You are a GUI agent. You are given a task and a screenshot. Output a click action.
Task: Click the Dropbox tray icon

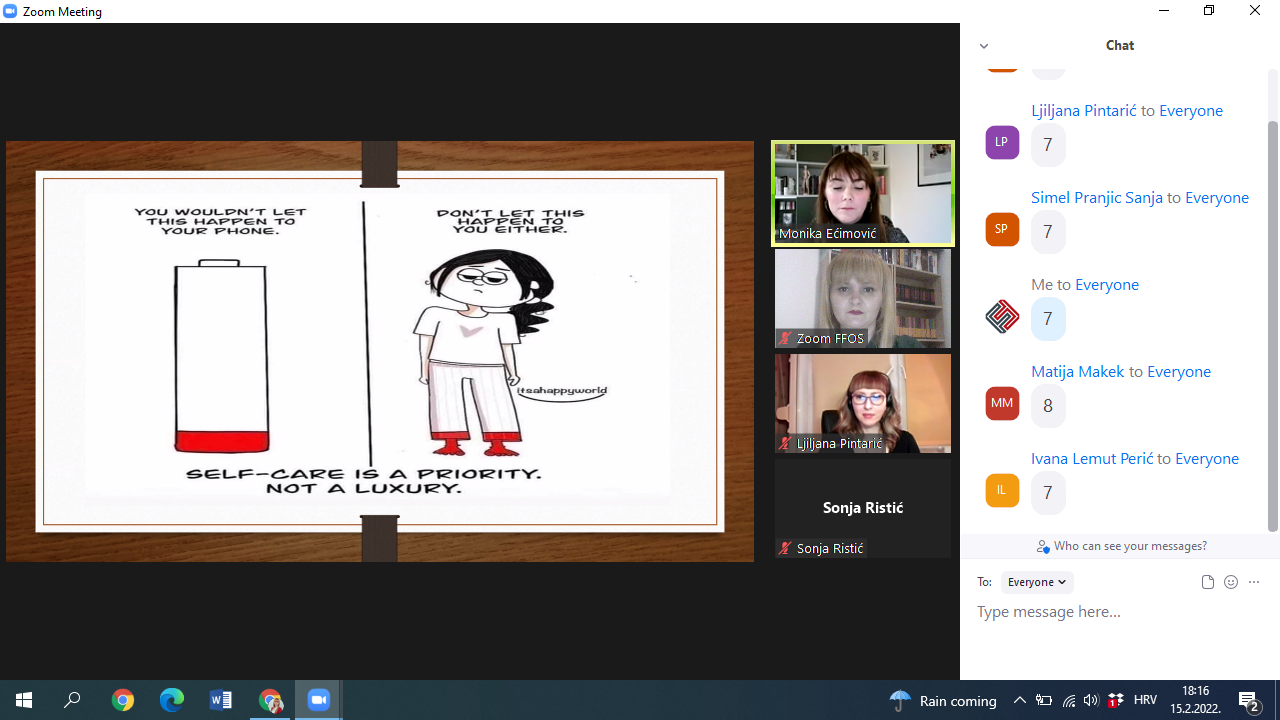pos(1115,700)
